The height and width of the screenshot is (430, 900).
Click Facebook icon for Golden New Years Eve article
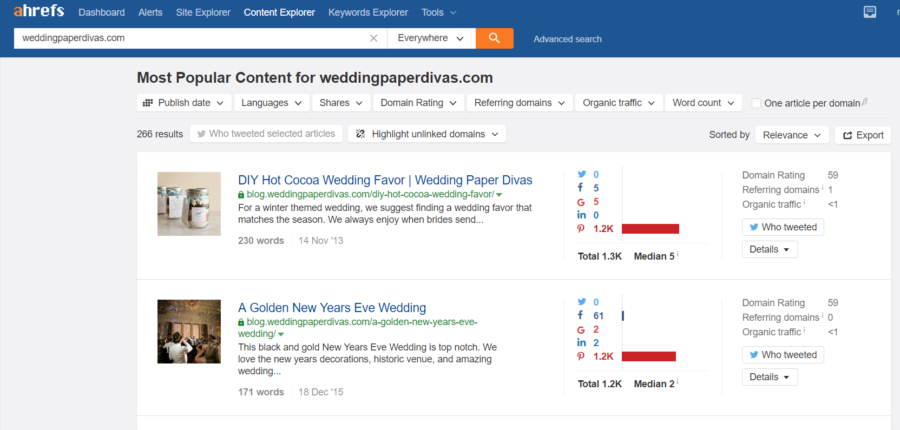click(x=581, y=315)
